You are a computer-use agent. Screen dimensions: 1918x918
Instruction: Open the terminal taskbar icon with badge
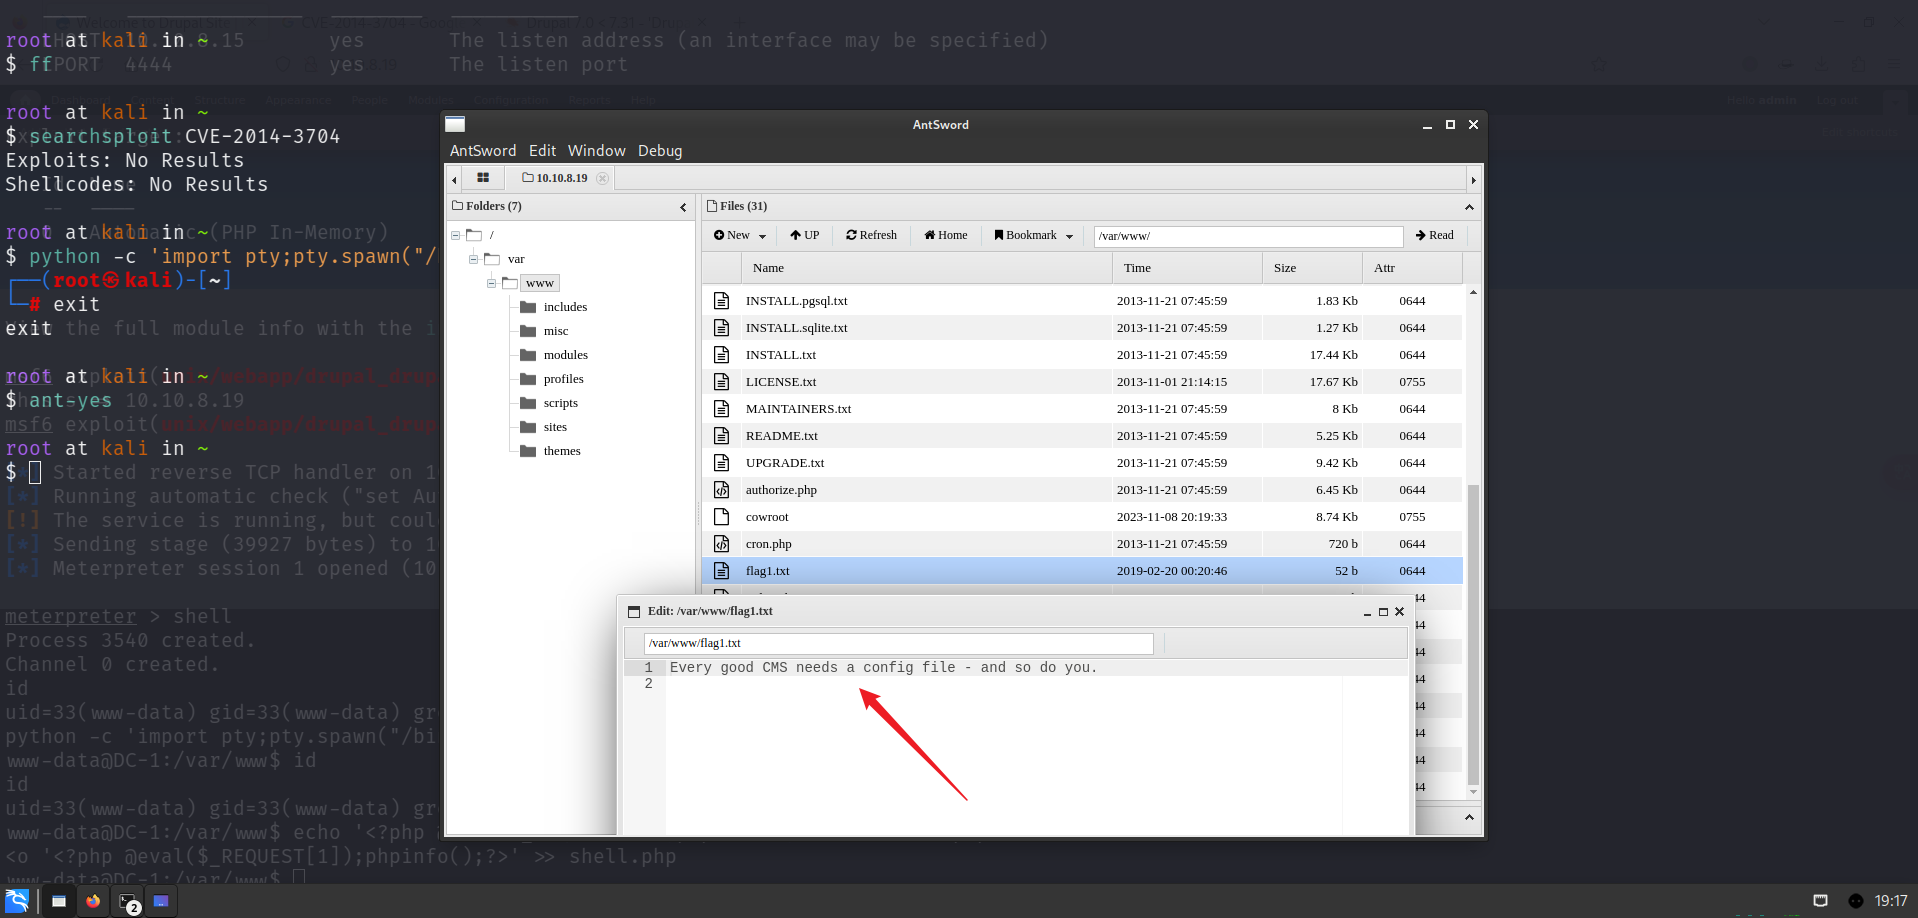pos(128,902)
